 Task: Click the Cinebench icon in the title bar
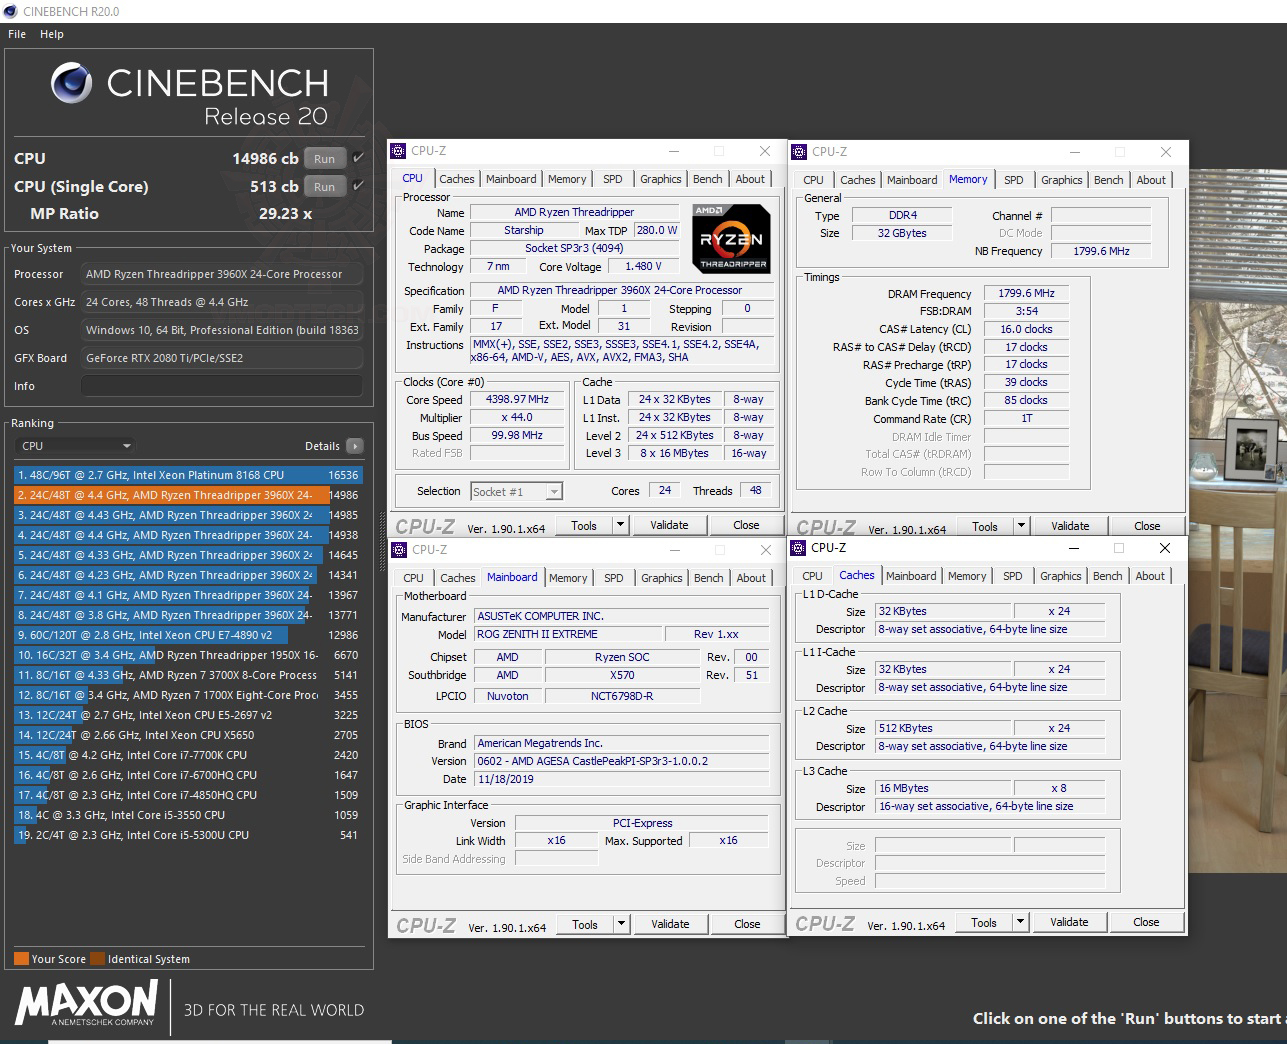tap(9, 11)
